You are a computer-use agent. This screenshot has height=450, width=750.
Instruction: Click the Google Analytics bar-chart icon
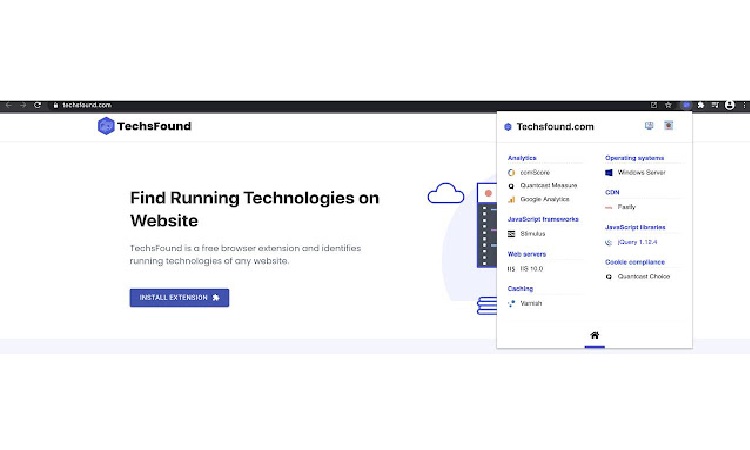click(x=511, y=199)
